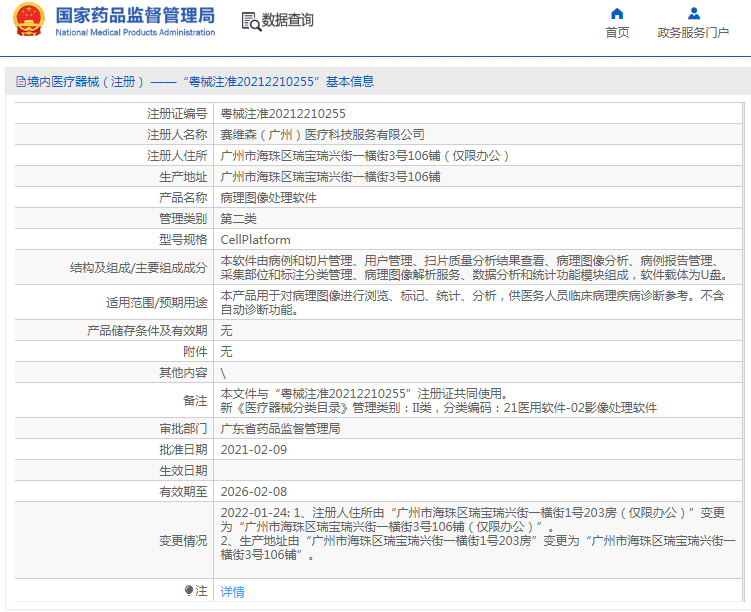
Task: Open the 详情 link
Action: [x=232, y=592]
